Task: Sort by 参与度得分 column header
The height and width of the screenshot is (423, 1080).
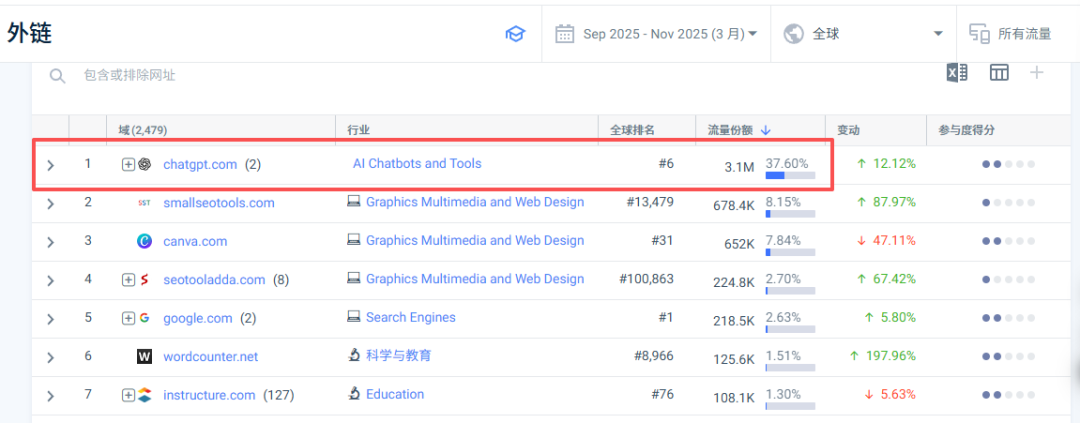Action: point(966,130)
